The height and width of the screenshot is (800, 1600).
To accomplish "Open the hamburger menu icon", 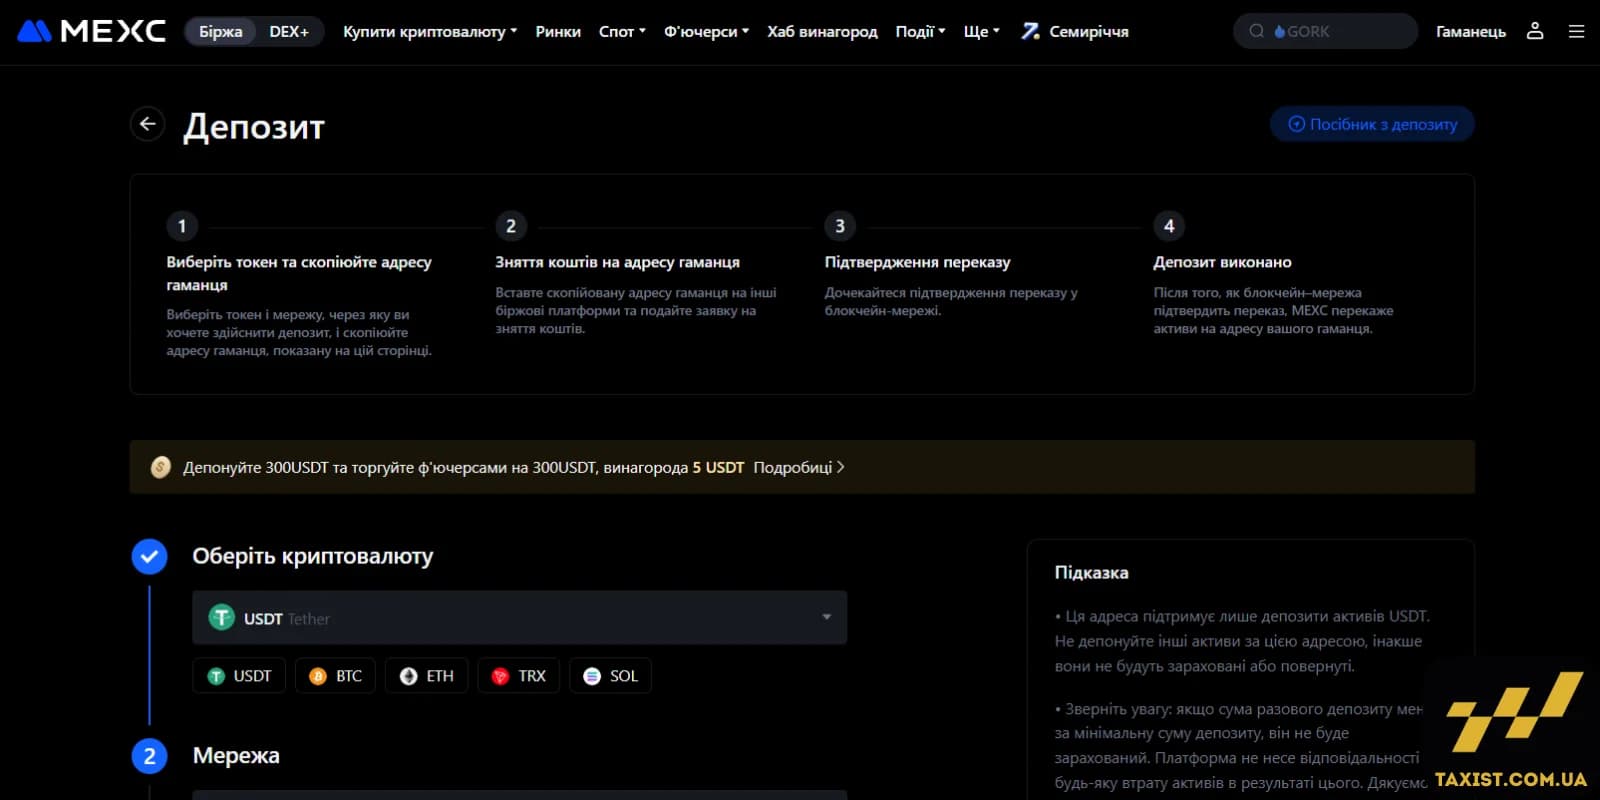I will point(1576,32).
